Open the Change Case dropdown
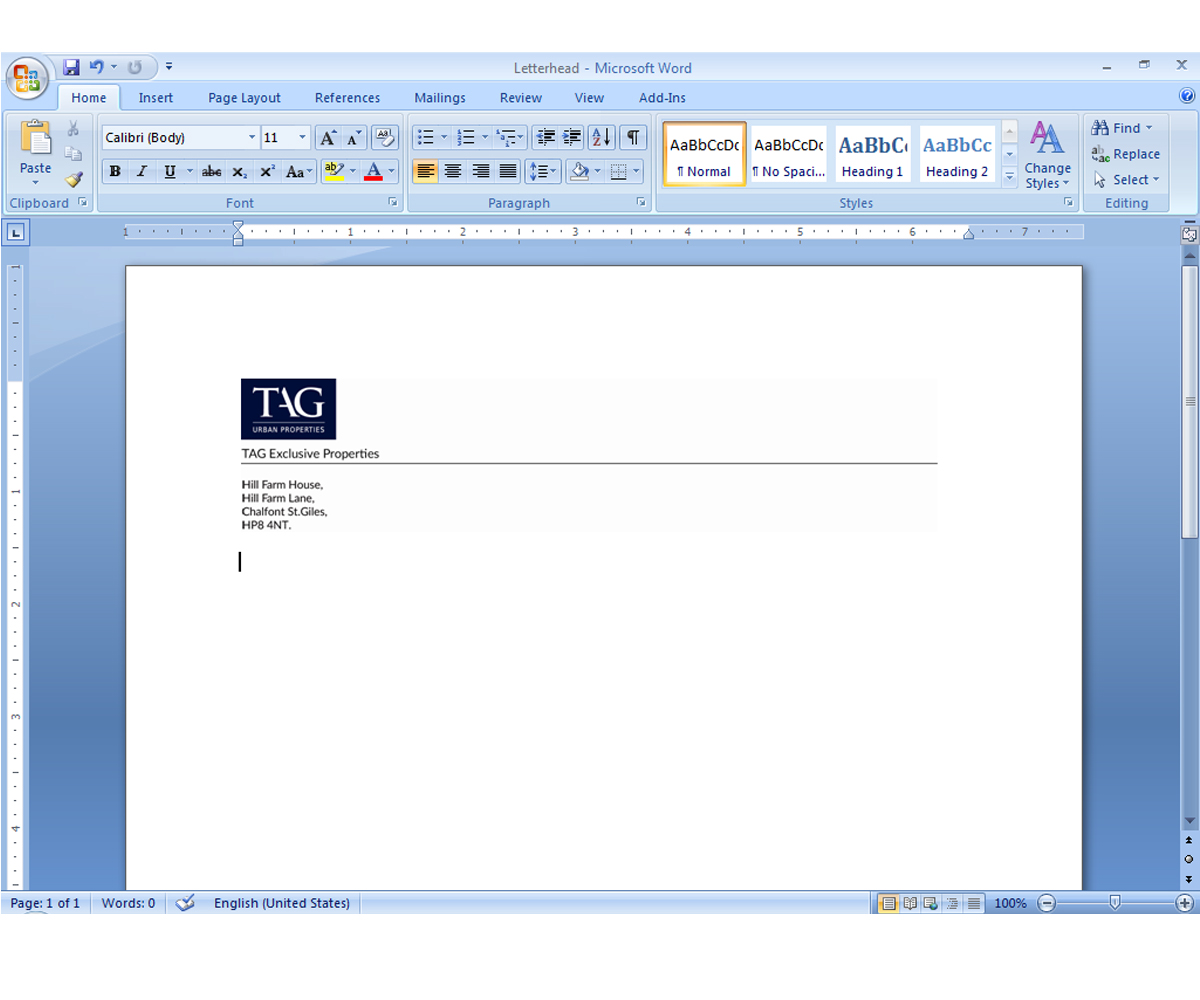 (298, 172)
